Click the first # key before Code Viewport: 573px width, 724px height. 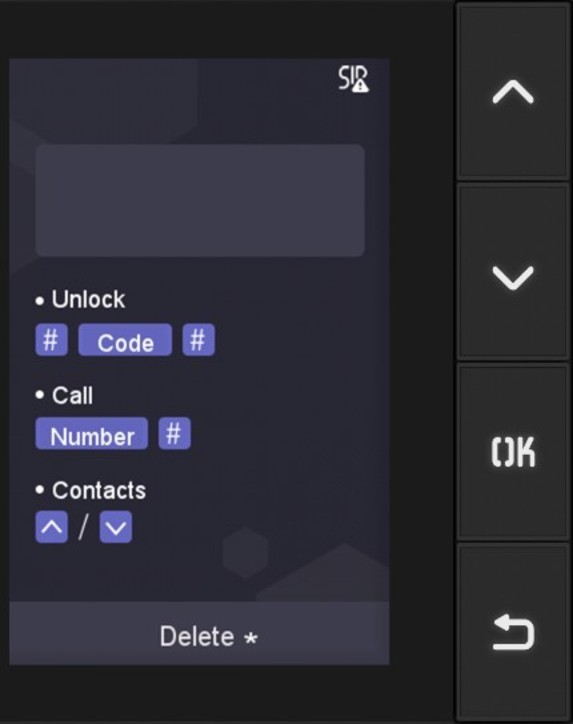51,340
